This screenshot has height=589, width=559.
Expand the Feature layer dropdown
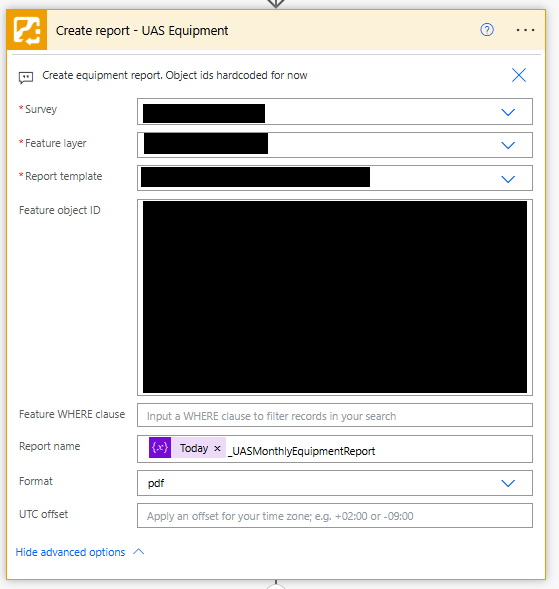508,145
